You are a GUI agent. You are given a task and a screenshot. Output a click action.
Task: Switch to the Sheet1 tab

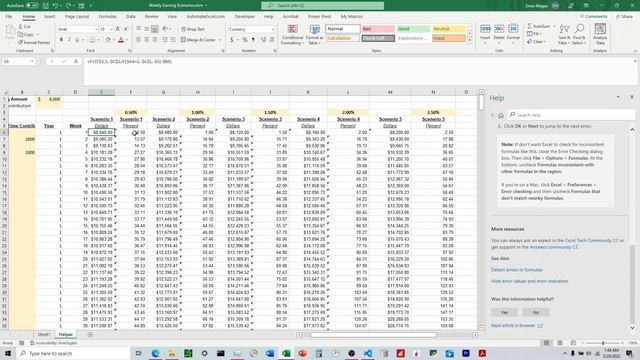point(44,335)
